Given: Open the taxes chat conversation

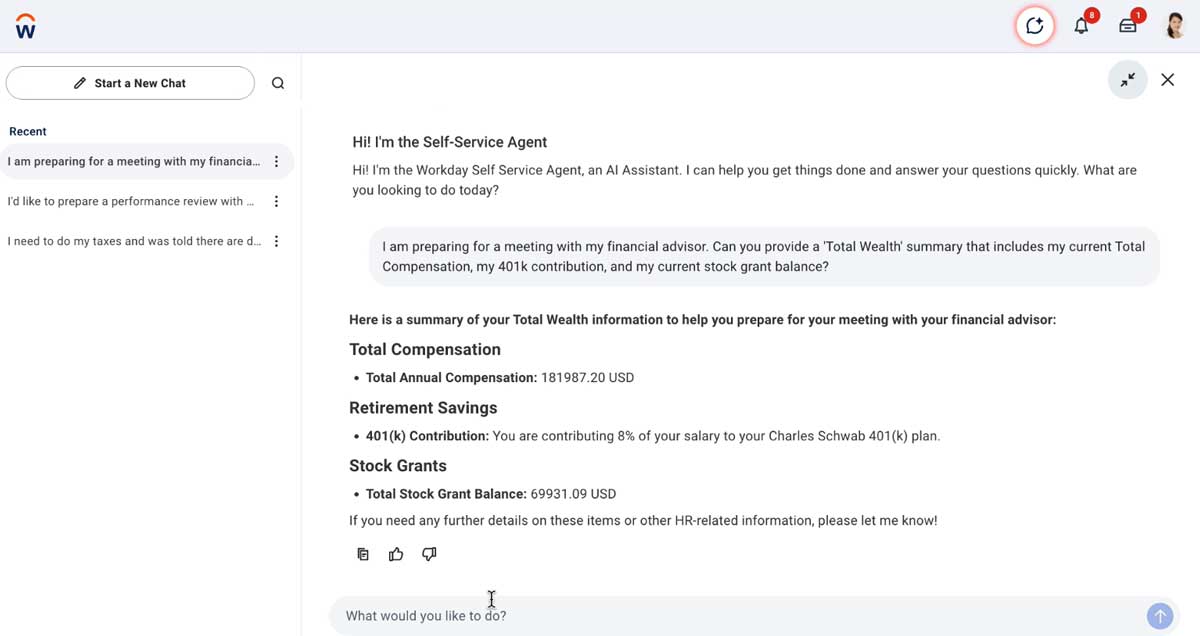Looking at the screenshot, I should pos(133,241).
